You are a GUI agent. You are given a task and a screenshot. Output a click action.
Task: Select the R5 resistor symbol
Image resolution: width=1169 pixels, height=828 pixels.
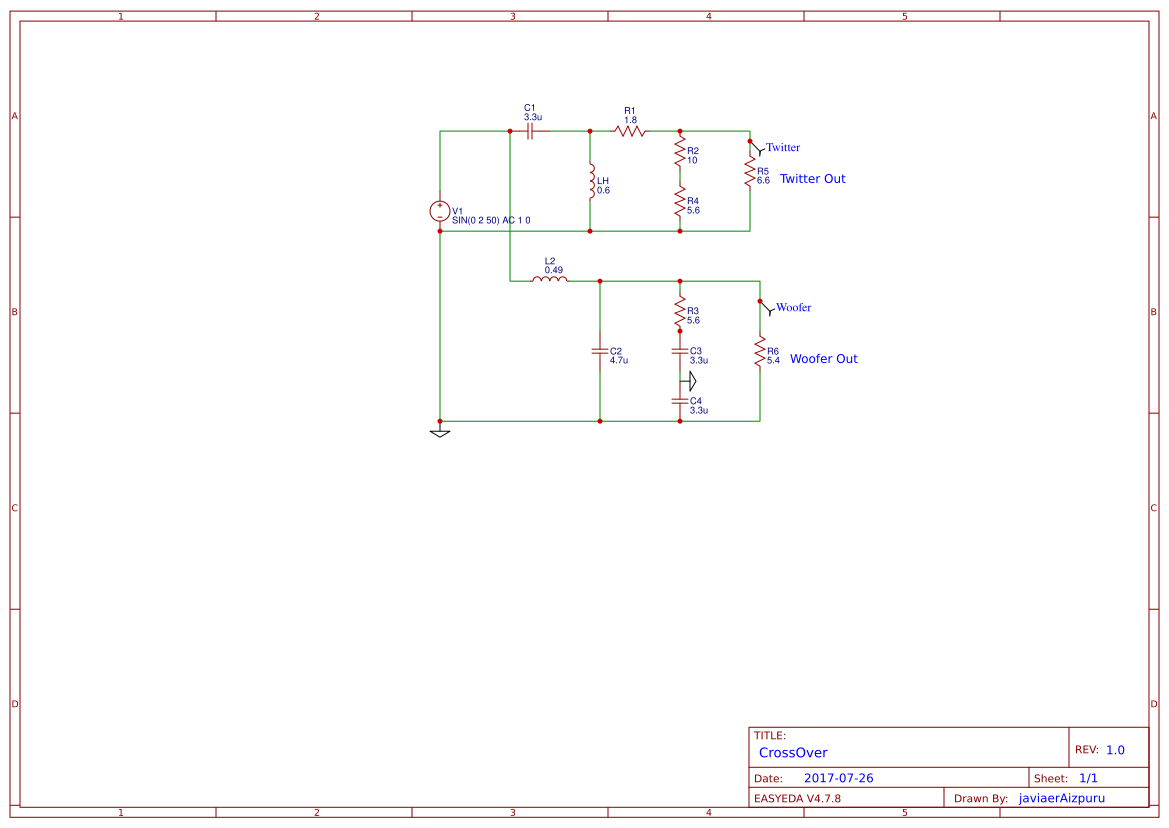750,171
